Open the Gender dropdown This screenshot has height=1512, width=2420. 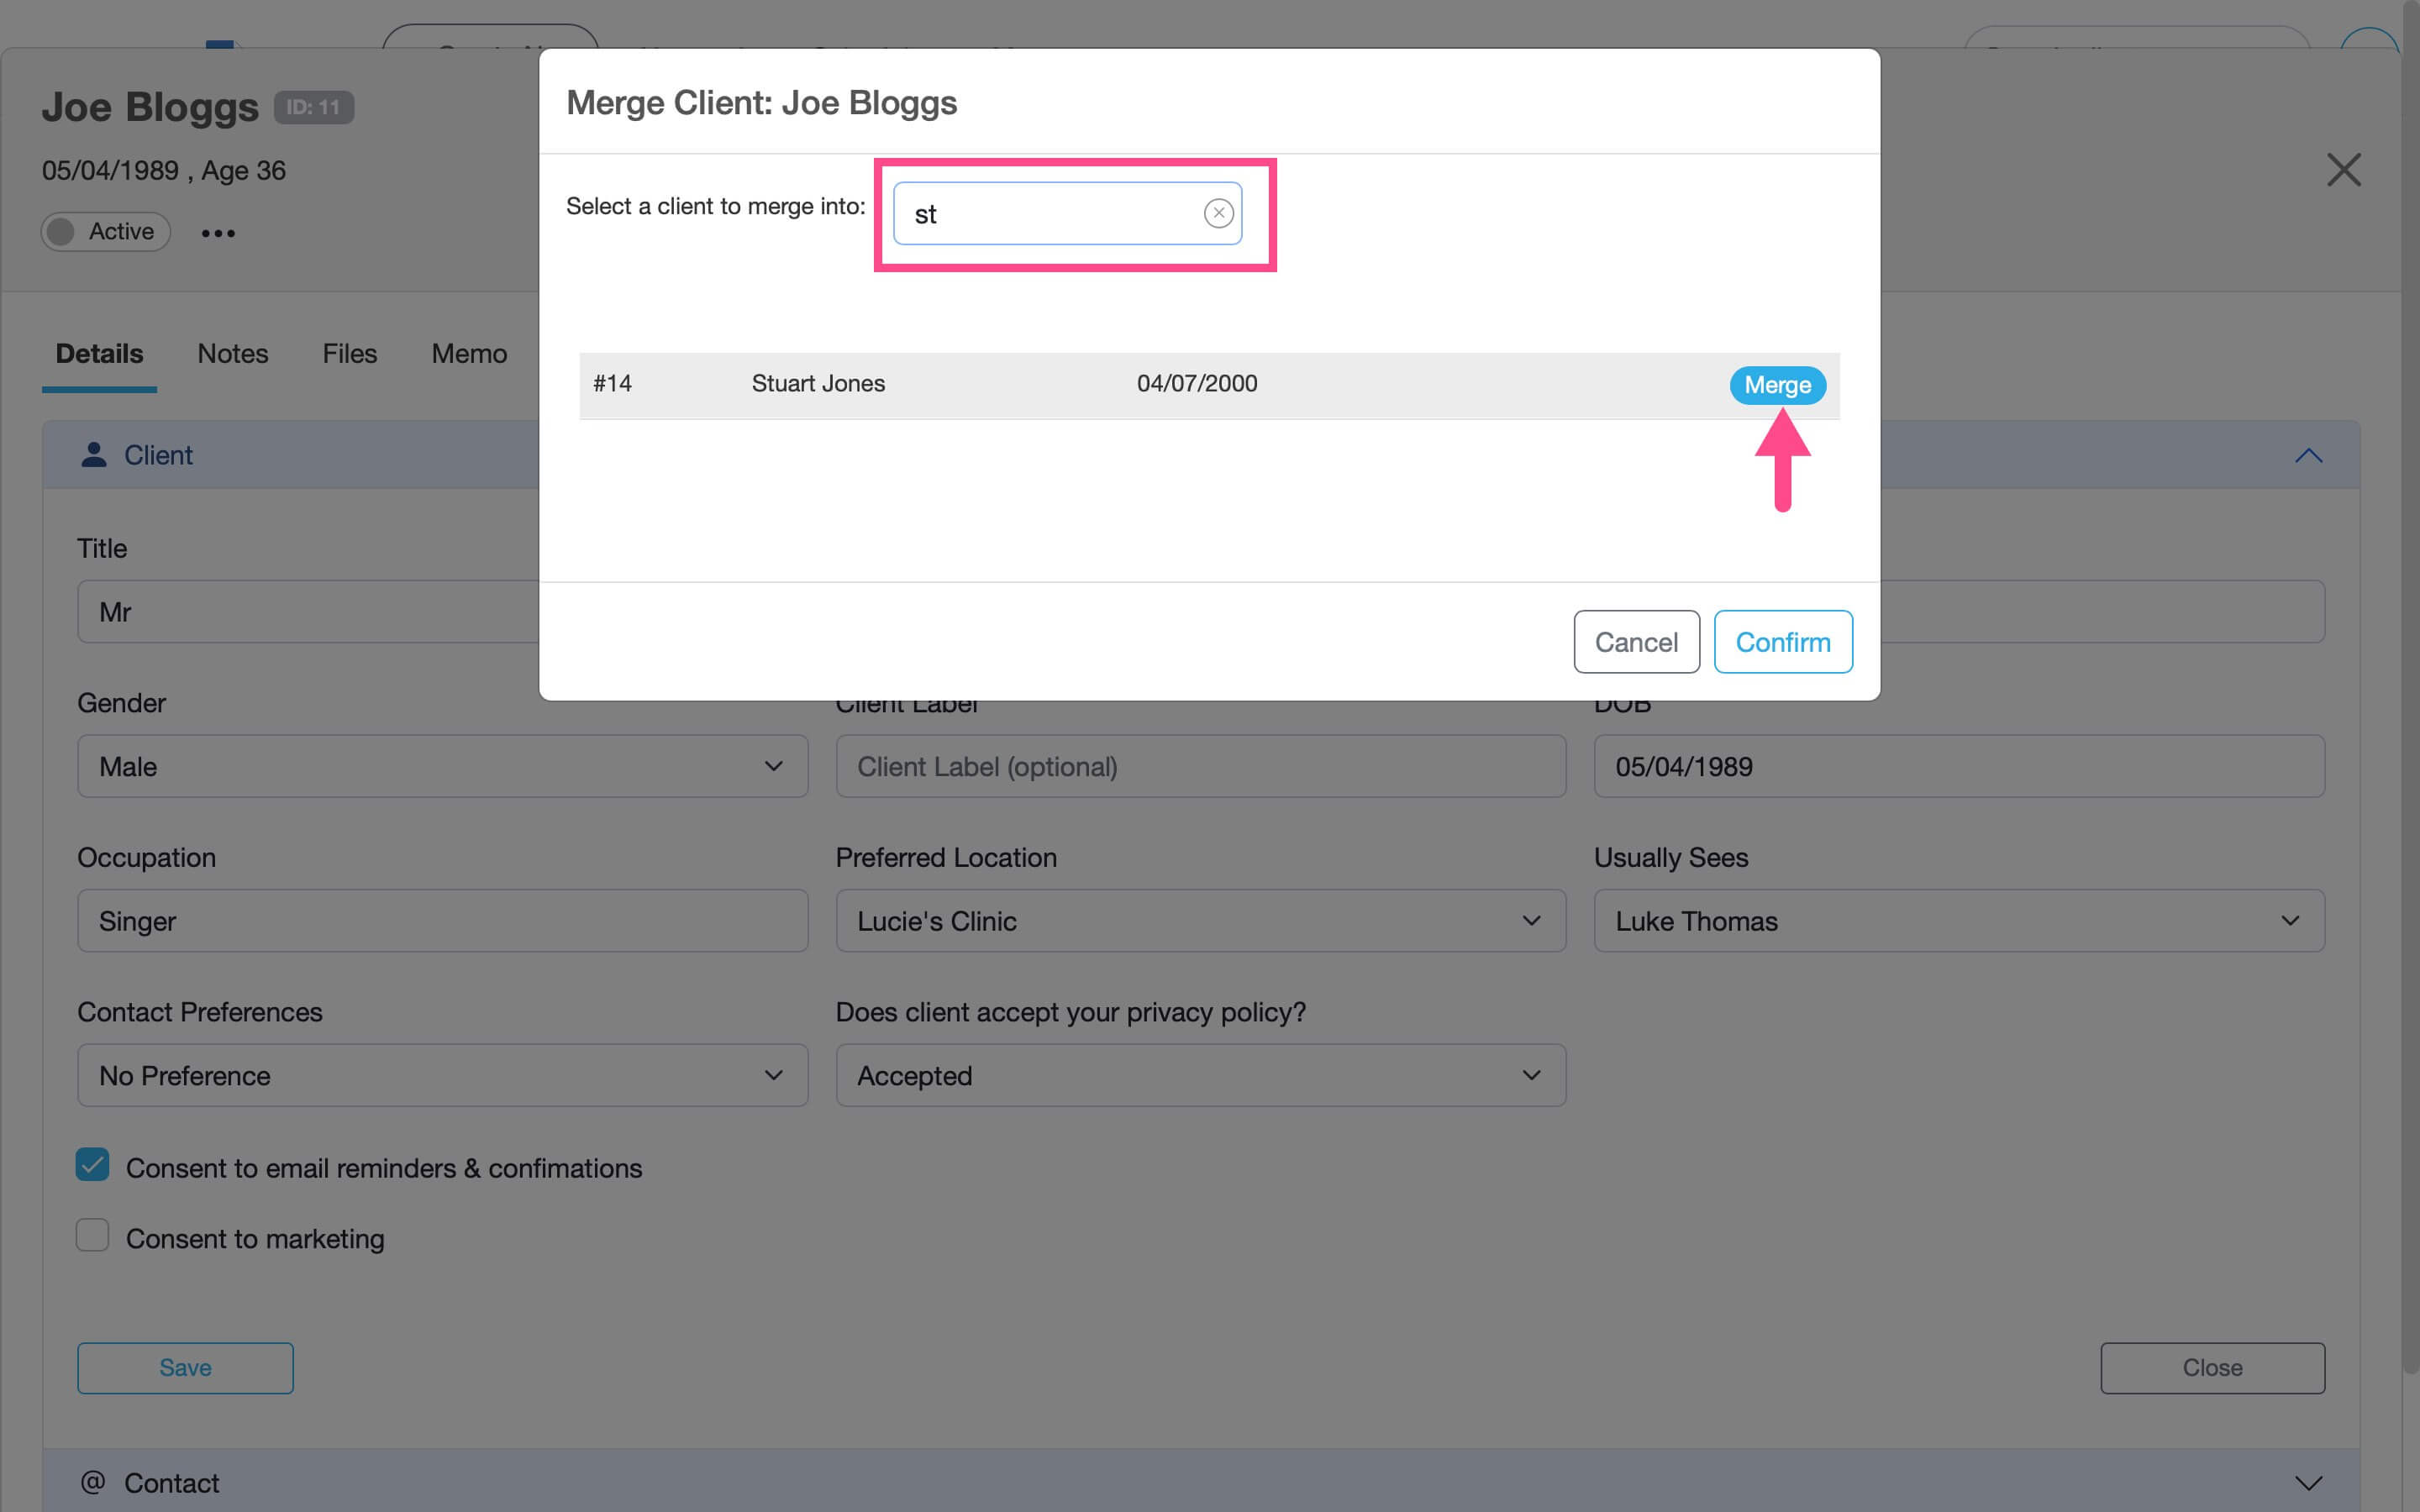(x=442, y=766)
